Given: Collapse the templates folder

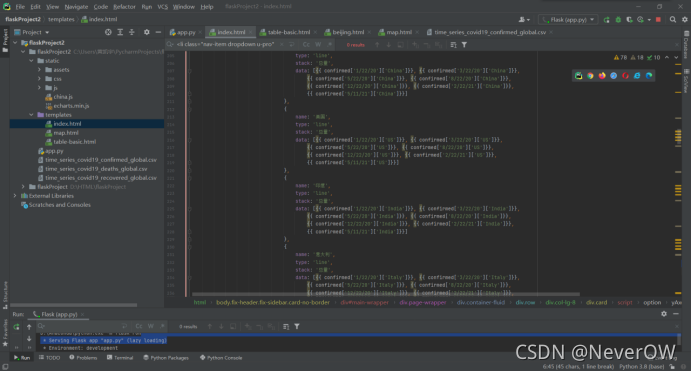Looking at the screenshot, I should click(x=32, y=115).
